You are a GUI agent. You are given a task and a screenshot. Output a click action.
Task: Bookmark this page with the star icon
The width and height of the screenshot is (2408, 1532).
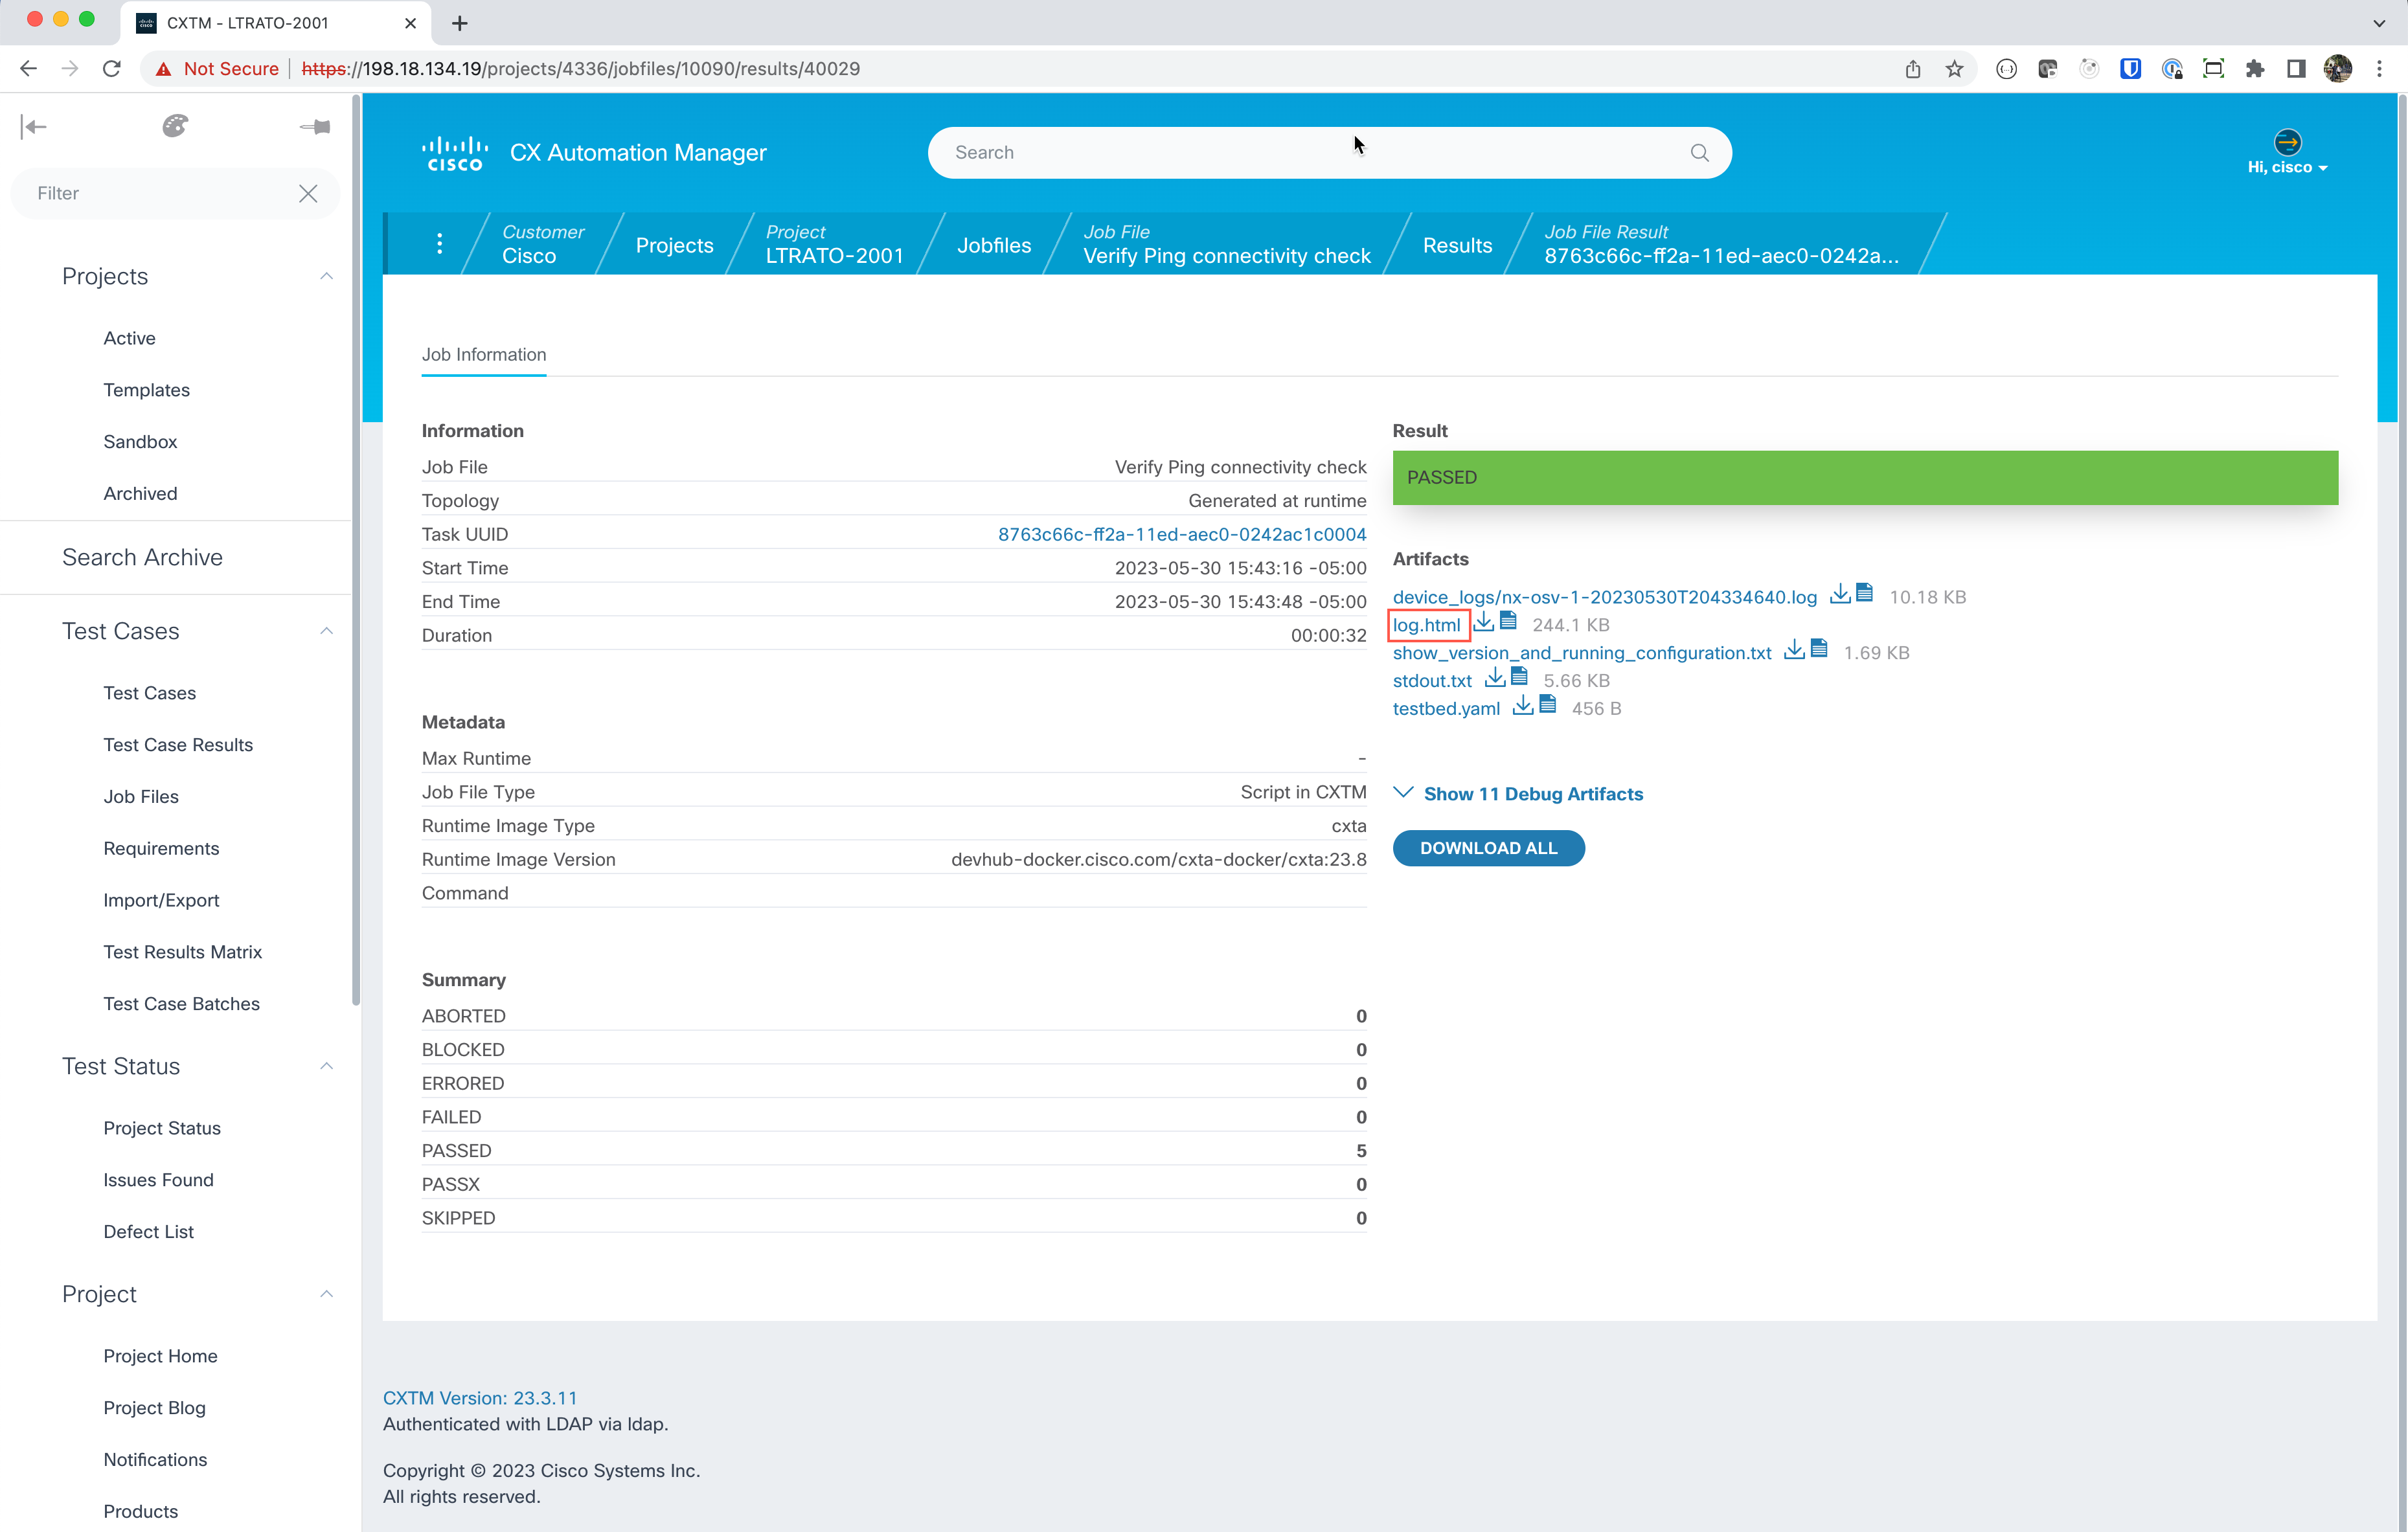1954,68
